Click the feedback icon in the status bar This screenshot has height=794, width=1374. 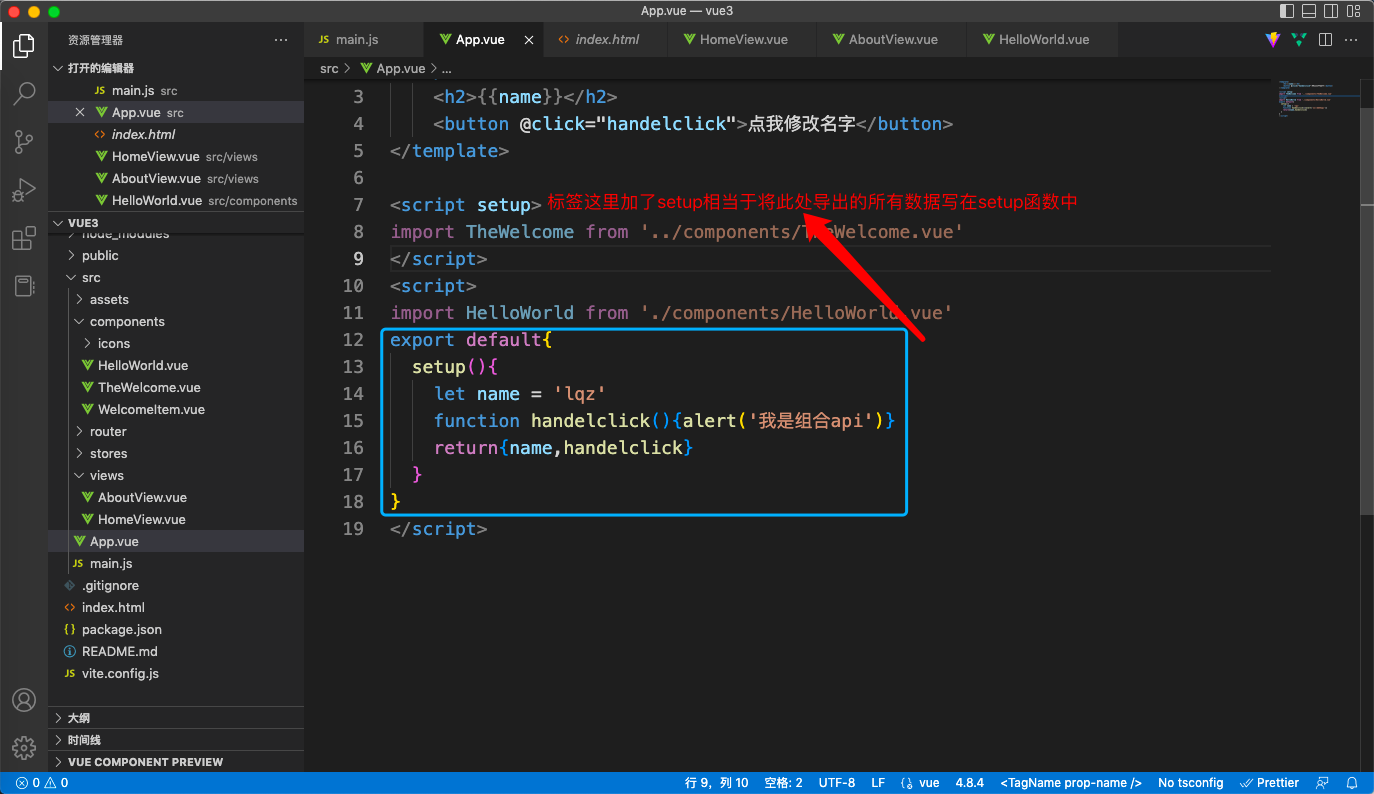point(1323,783)
